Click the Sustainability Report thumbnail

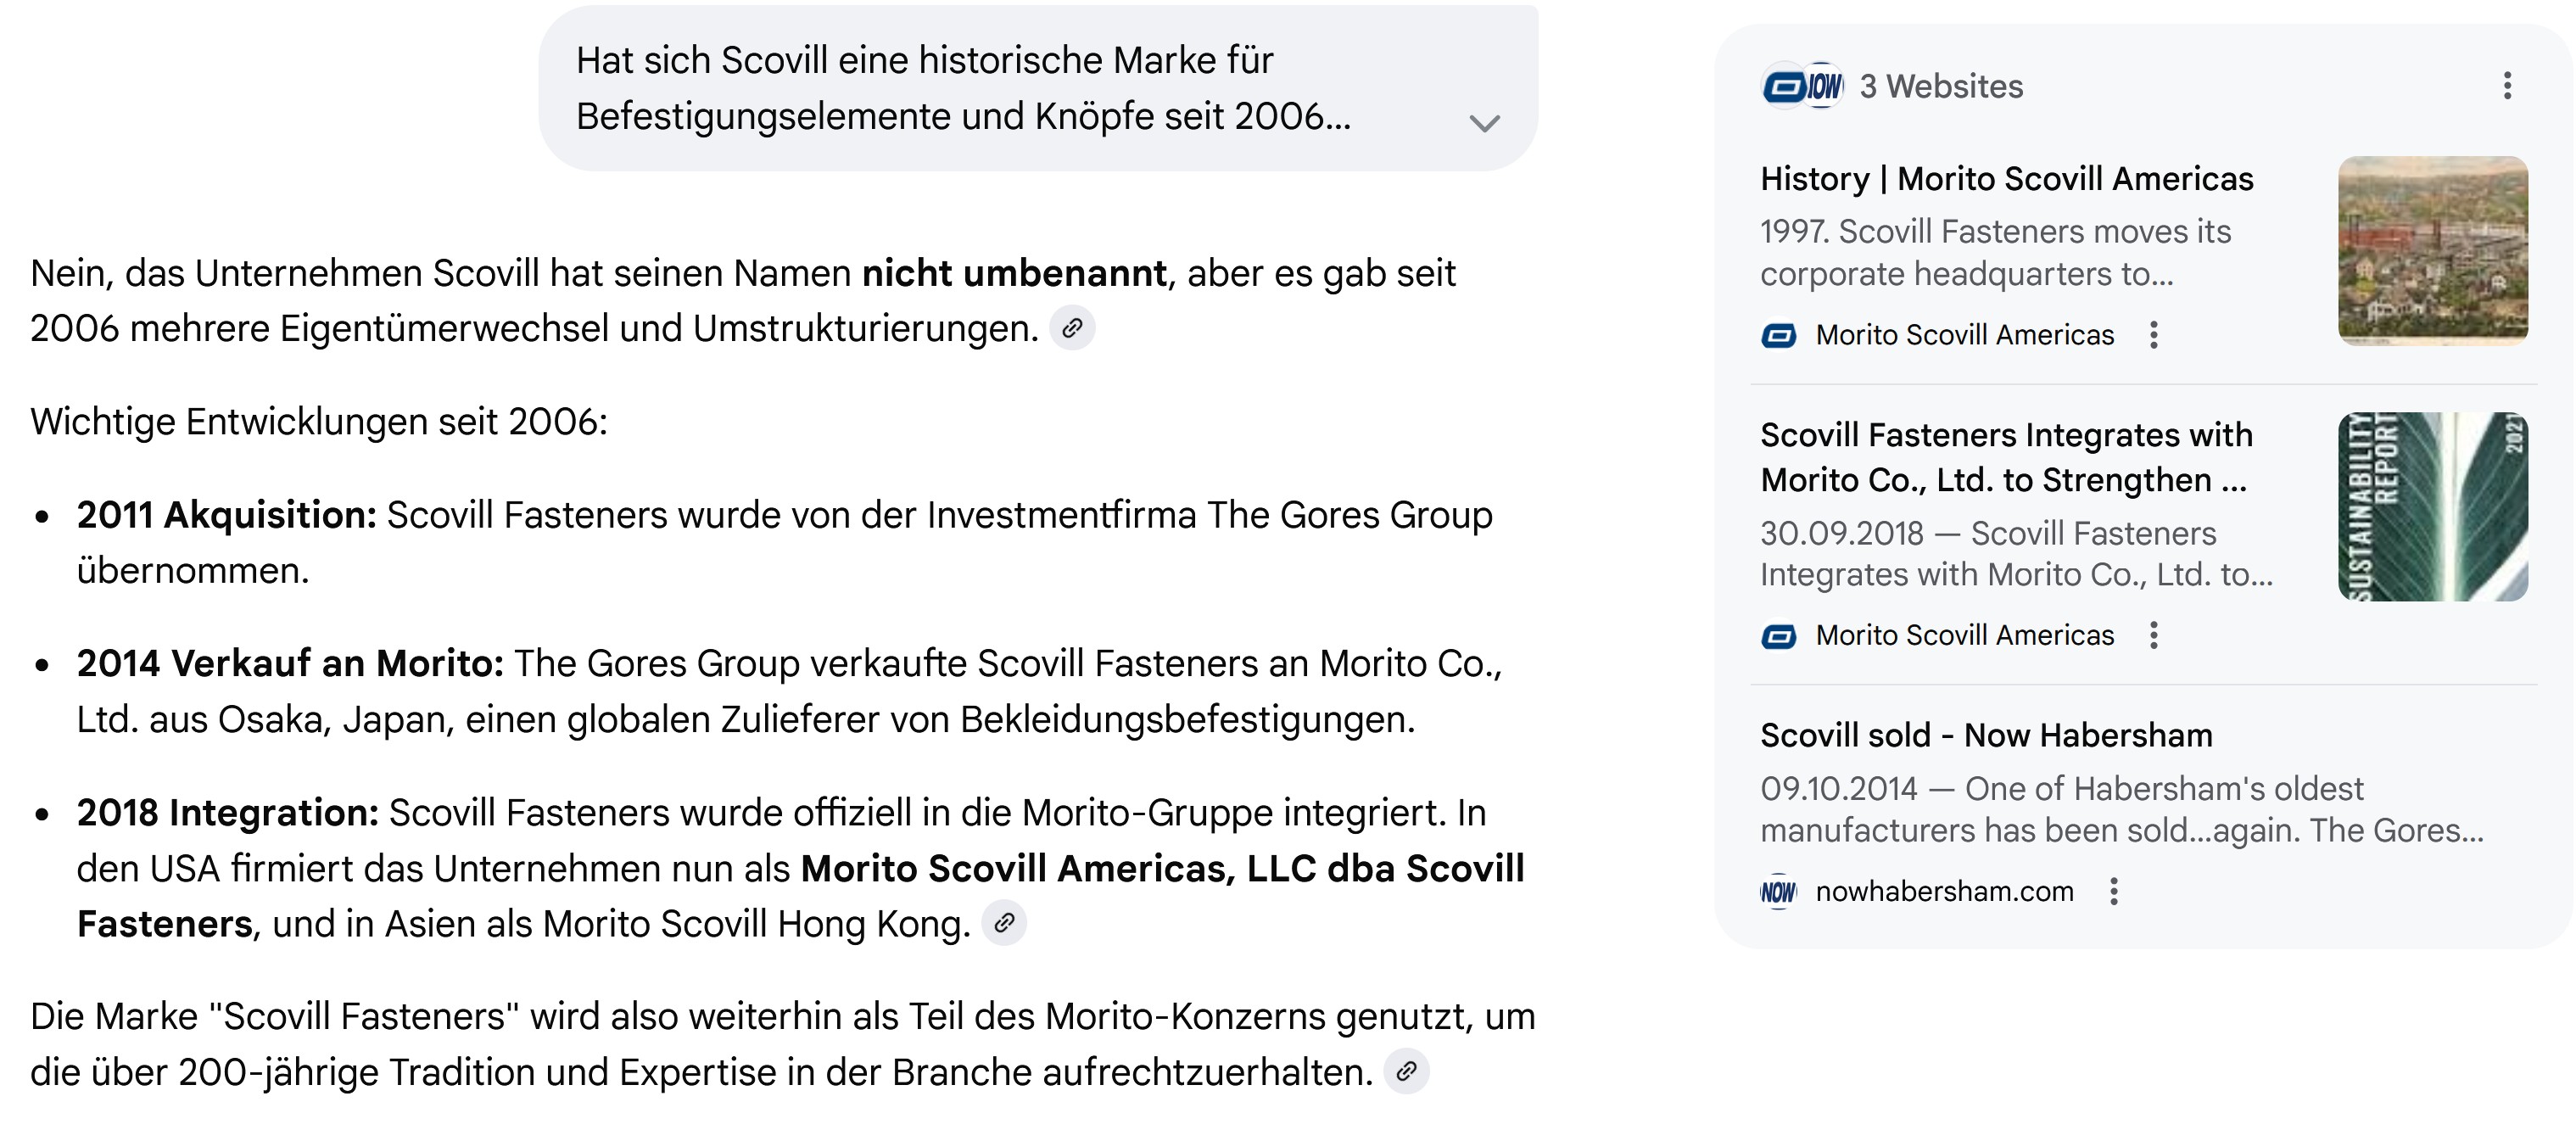tap(2432, 506)
